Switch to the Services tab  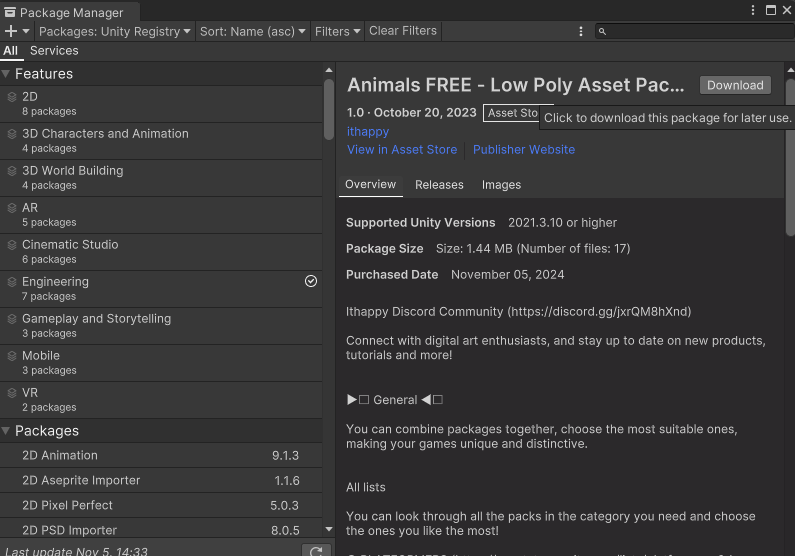click(x=54, y=51)
